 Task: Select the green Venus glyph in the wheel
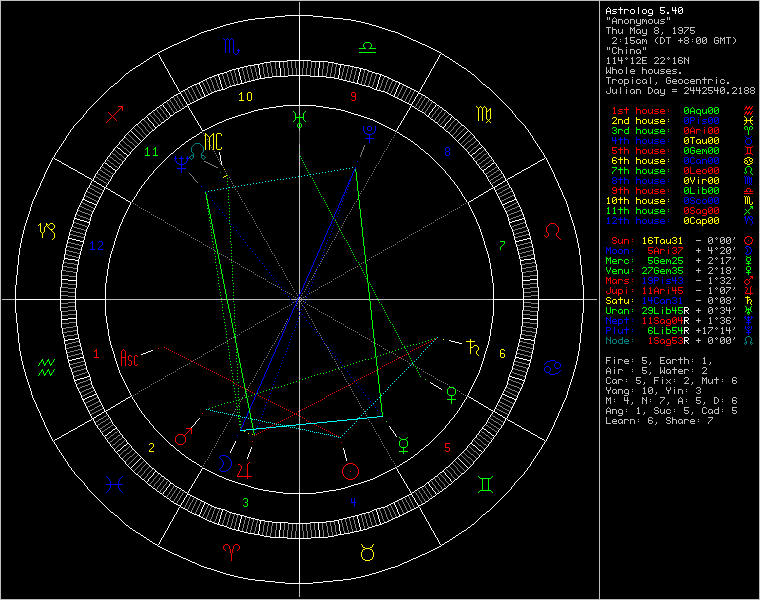point(453,393)
